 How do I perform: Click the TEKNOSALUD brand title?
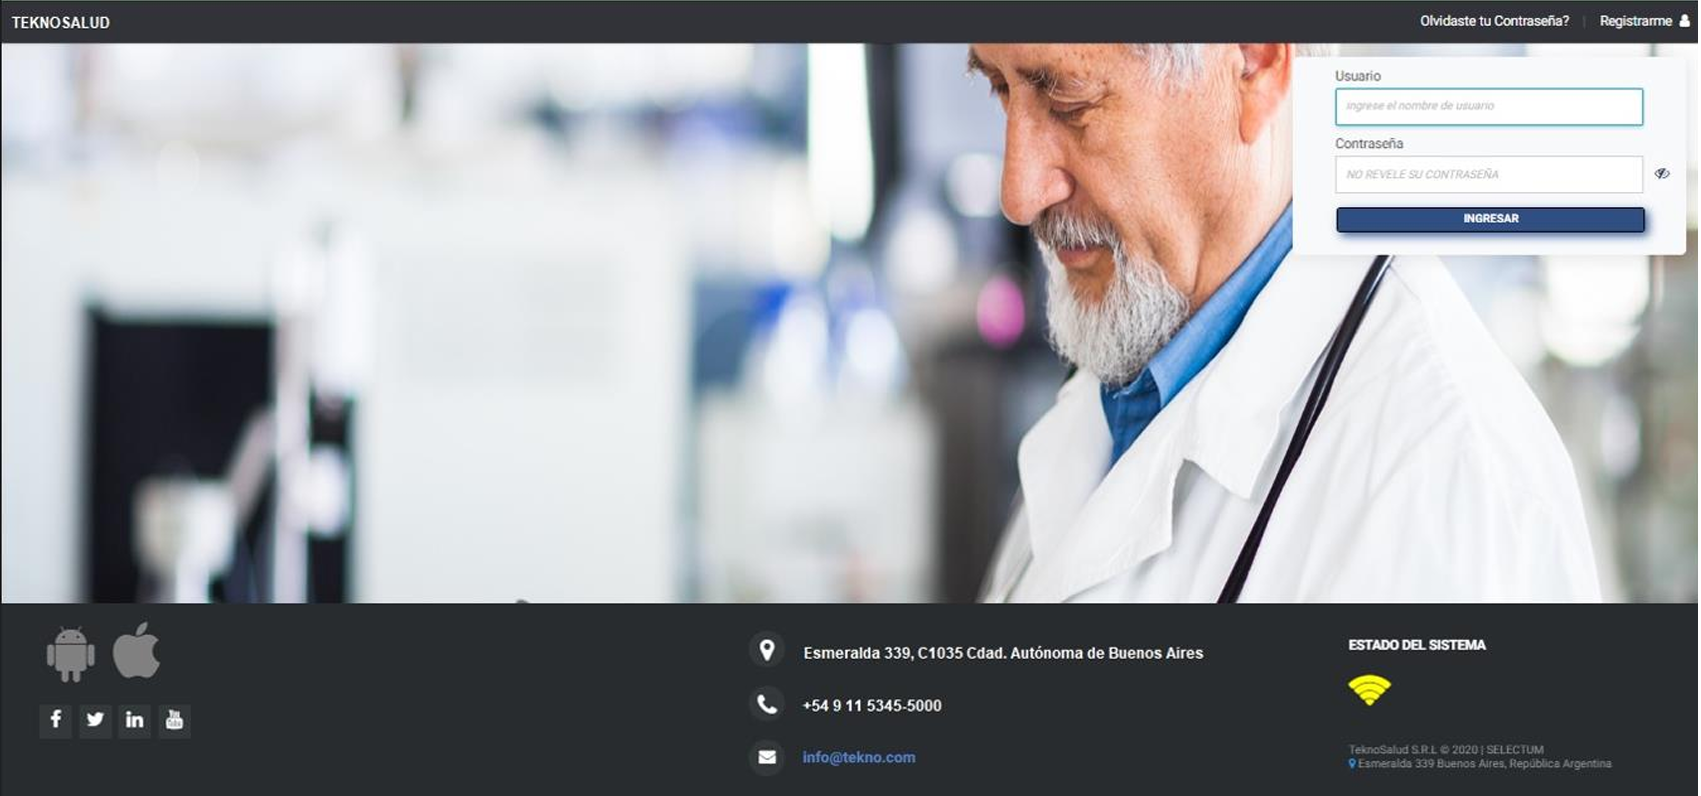tap(61, 22)
